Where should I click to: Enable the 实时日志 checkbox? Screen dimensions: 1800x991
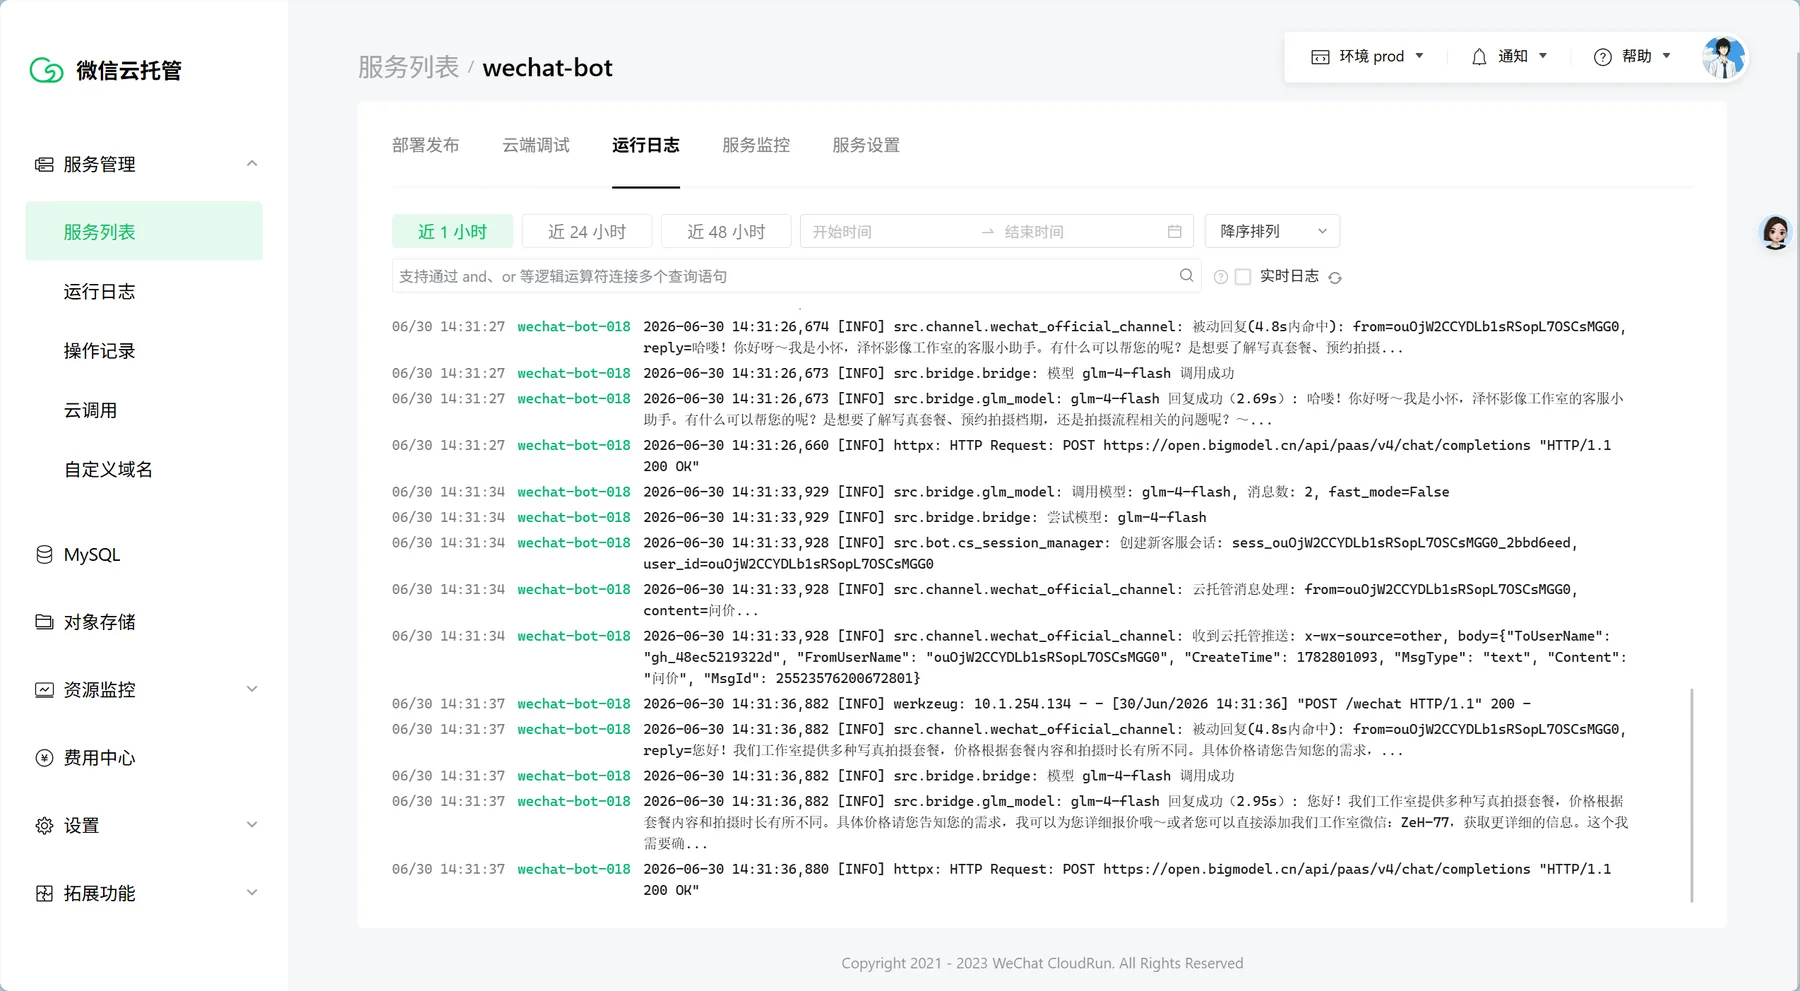pyautogui.click(x=1243, y=277)
